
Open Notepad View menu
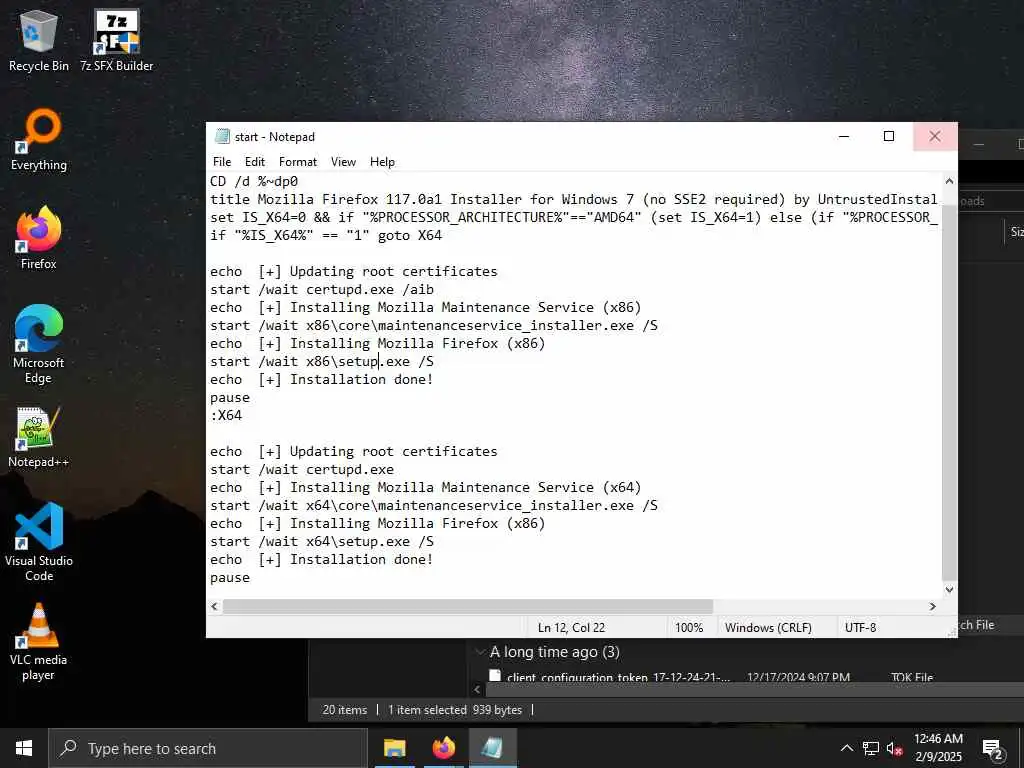[343, 162]
